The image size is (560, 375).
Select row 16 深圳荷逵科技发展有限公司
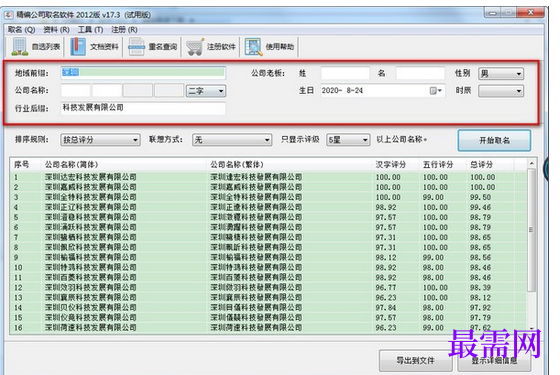[x=268, y=328]
